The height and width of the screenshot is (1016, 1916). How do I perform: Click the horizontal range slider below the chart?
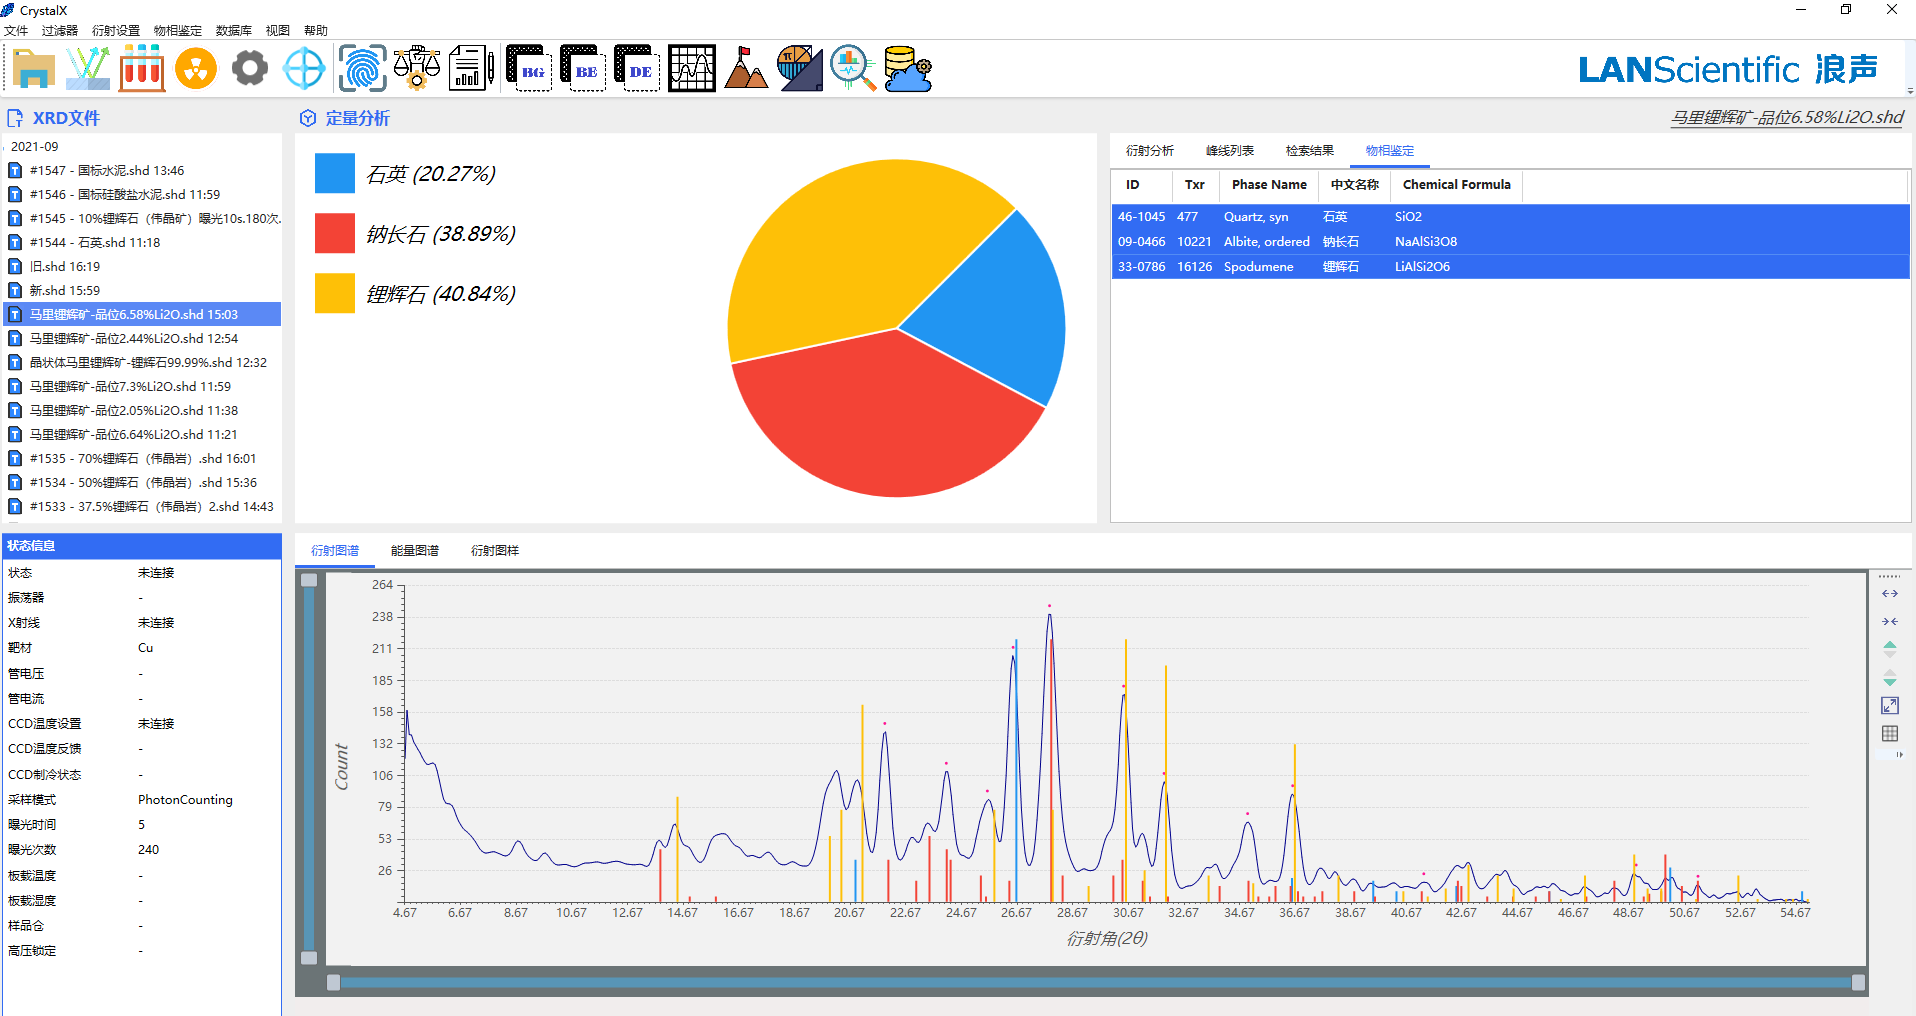pyautogui.click(x=1095, y=983)
